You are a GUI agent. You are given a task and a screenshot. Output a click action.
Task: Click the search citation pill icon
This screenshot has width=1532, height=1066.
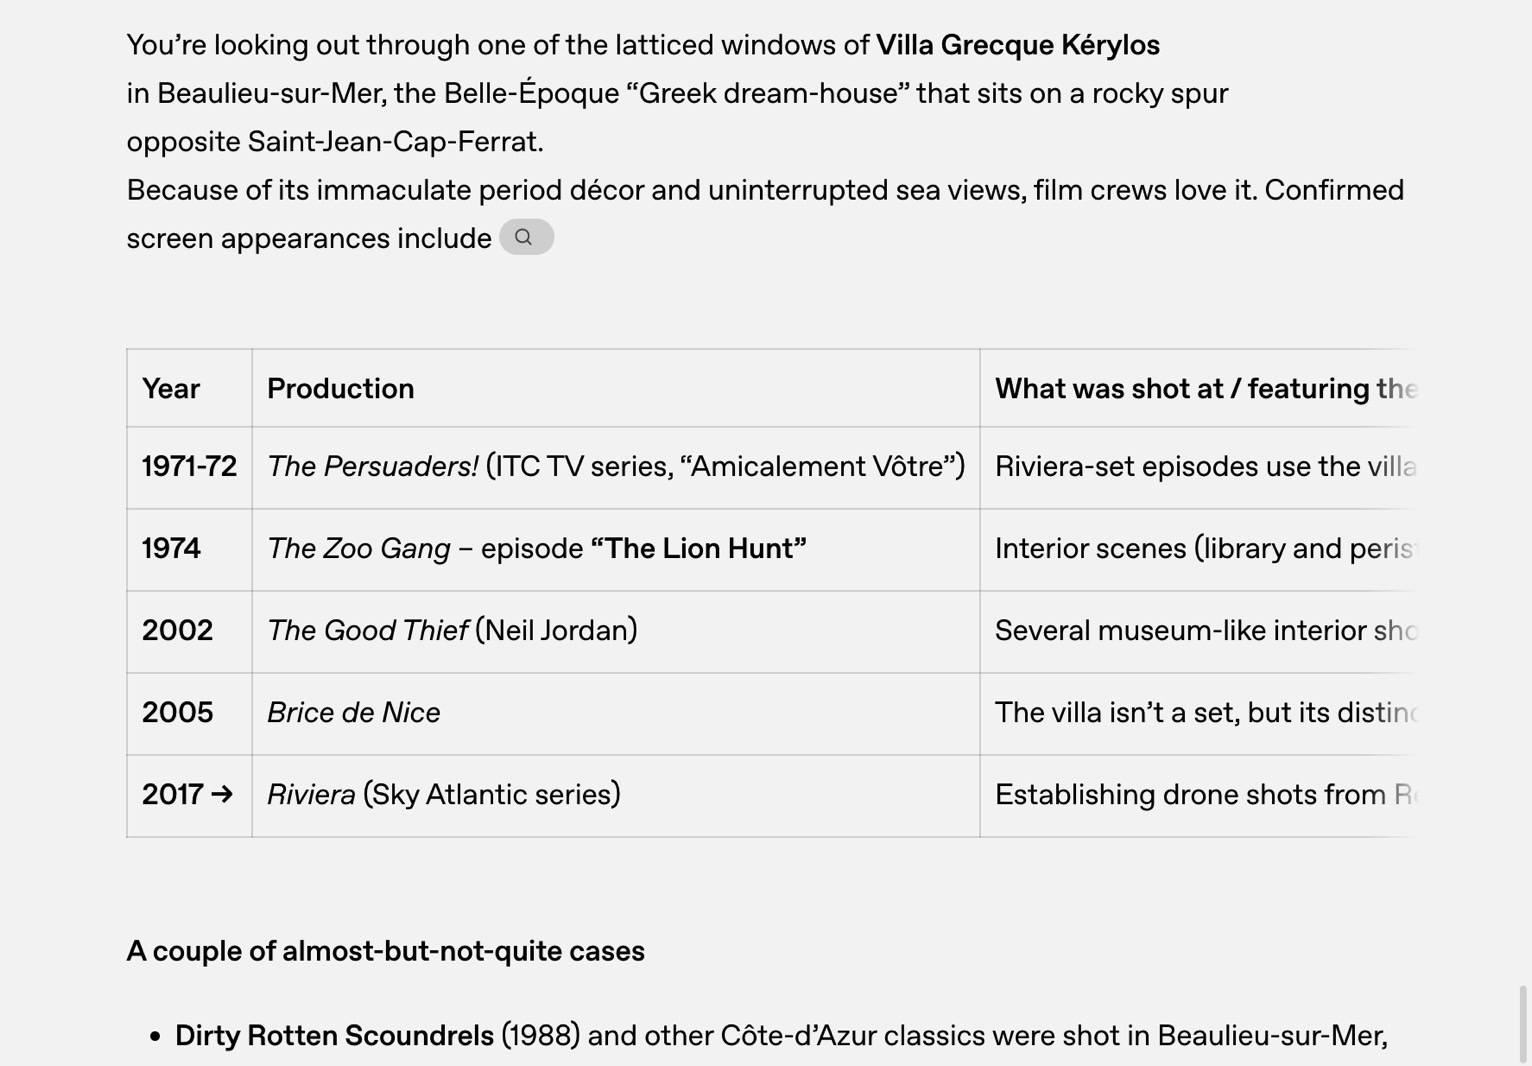526,237
